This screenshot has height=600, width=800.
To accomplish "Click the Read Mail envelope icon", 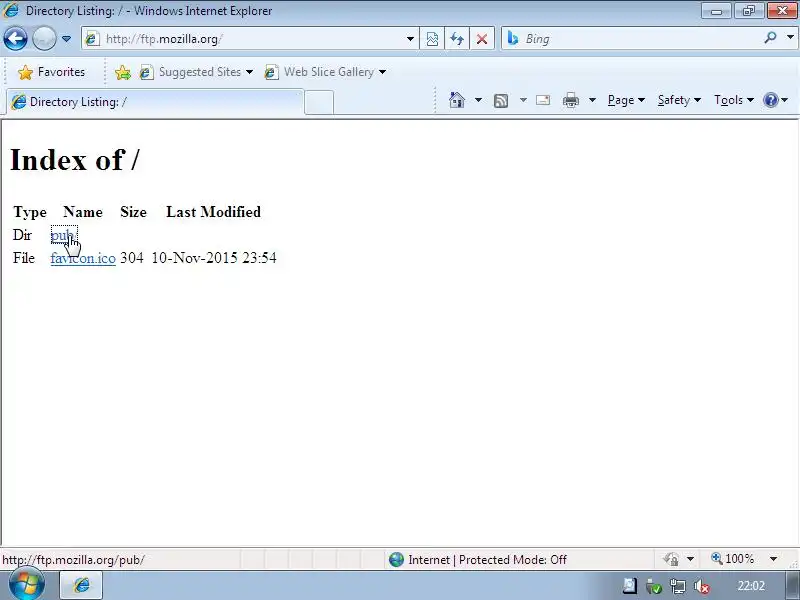I will pyautogui.click(x=543, y=100).
